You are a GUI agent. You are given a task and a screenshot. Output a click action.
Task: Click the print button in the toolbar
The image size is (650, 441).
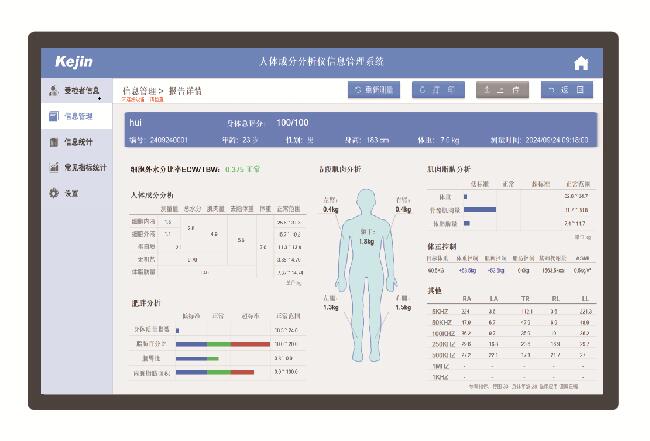pos(438,90)
